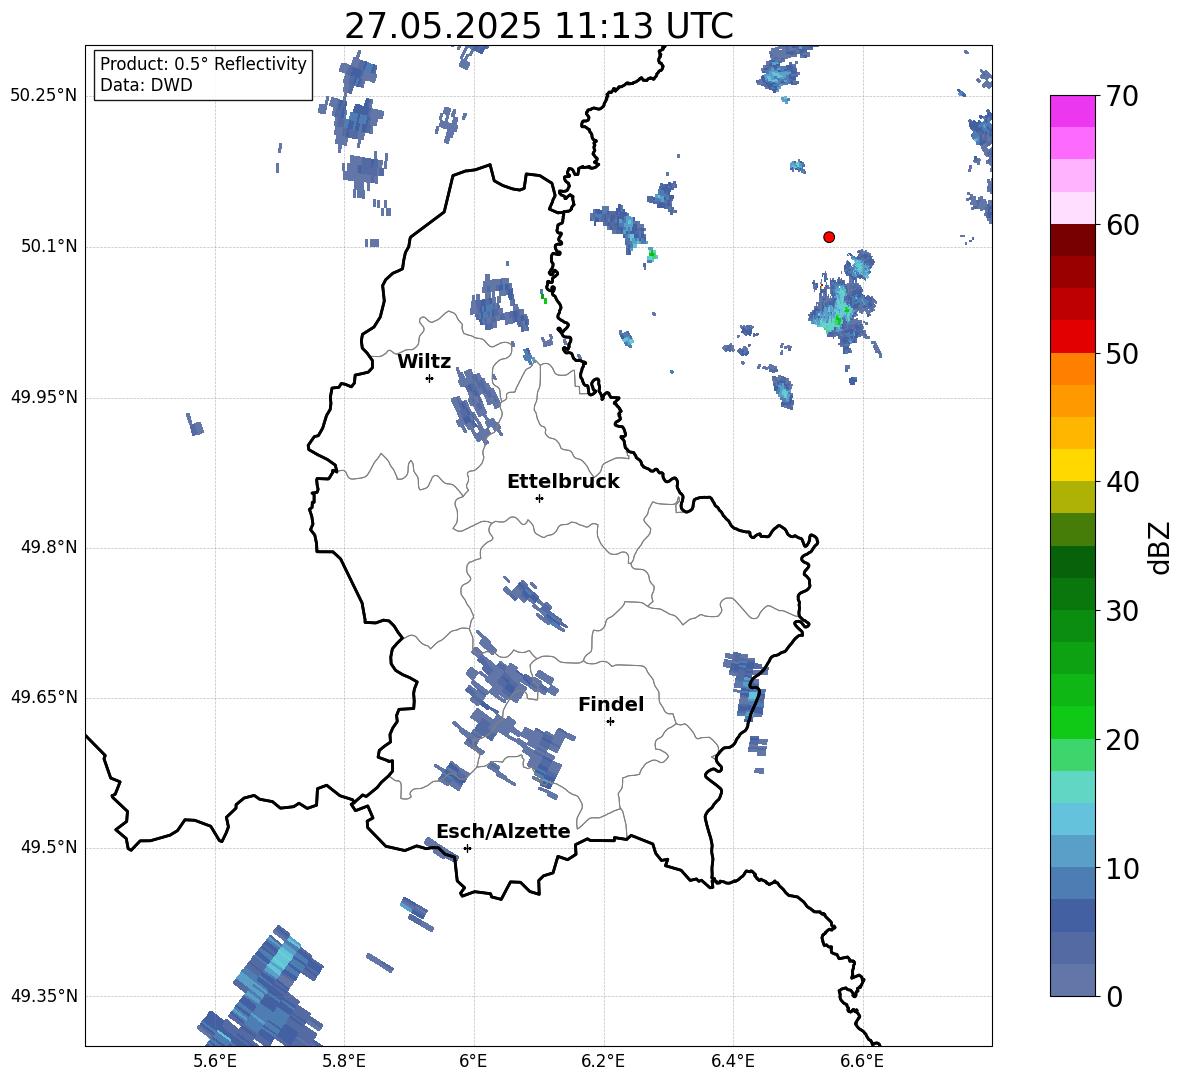This screenshot has height=1081, width=1184.
Task: Select the Esch/Alzette city label
Action: (504, 831)
